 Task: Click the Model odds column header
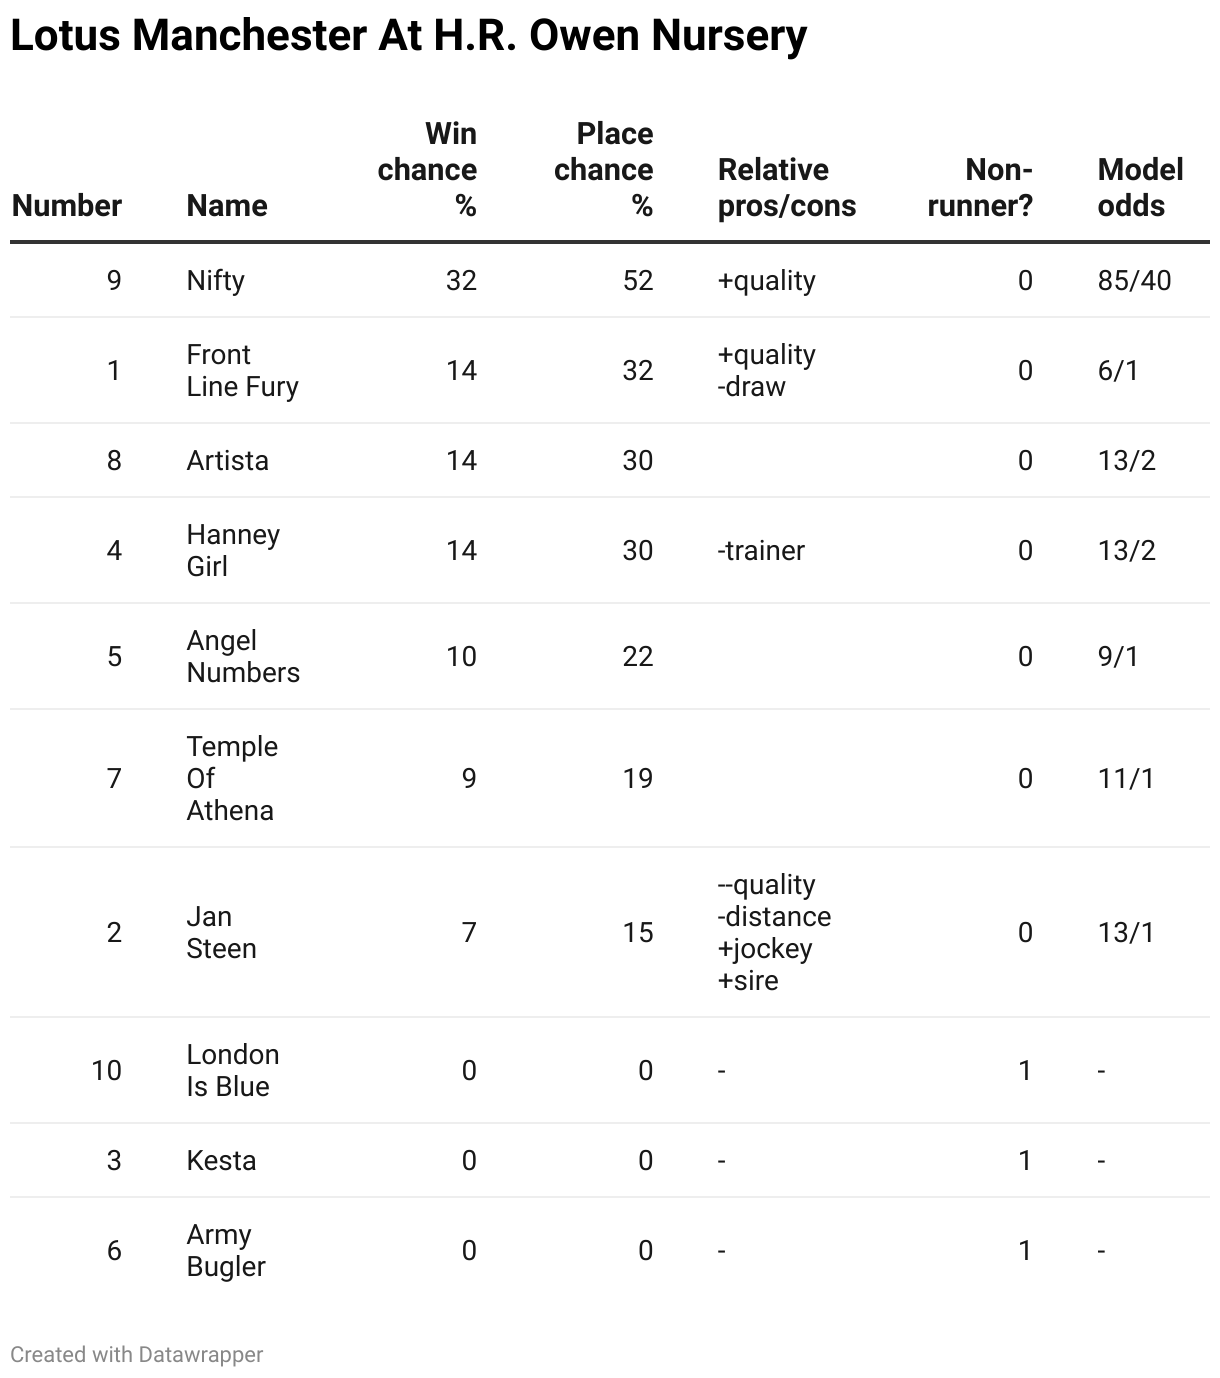pyautogui.click(x=1140, y=188)
